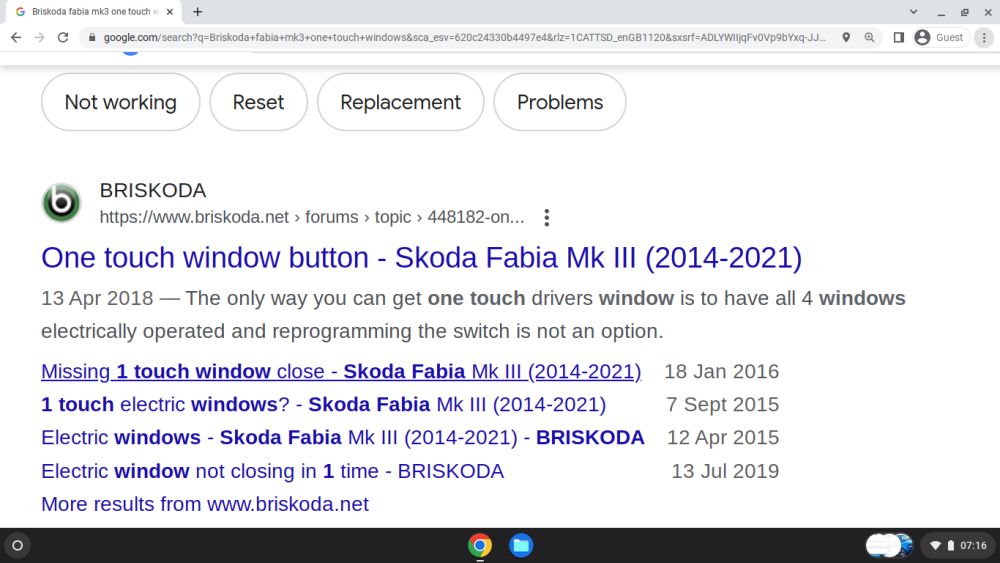The height and width of the screenshot is (563, 1000).
Task: Open the result's three-dot about menu
Action: (547, 217)
